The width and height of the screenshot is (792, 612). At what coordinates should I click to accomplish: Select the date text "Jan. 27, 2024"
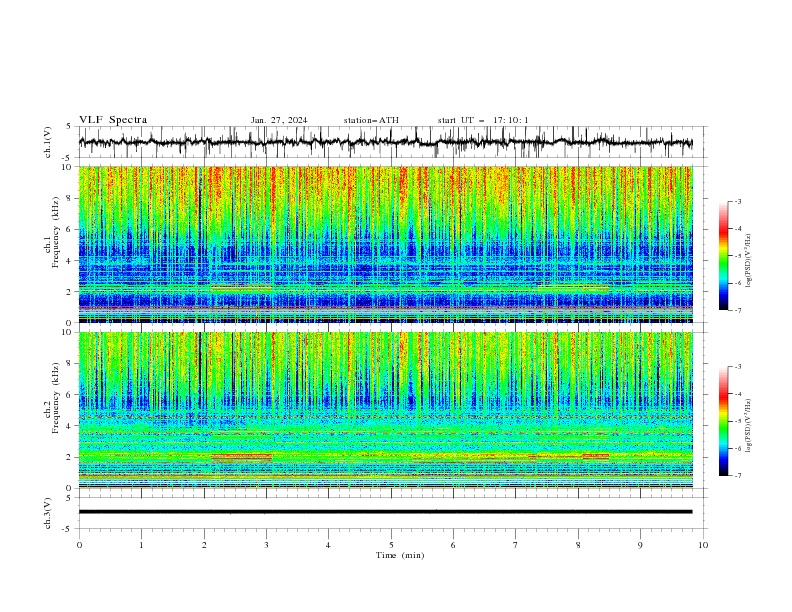point(279,120)
